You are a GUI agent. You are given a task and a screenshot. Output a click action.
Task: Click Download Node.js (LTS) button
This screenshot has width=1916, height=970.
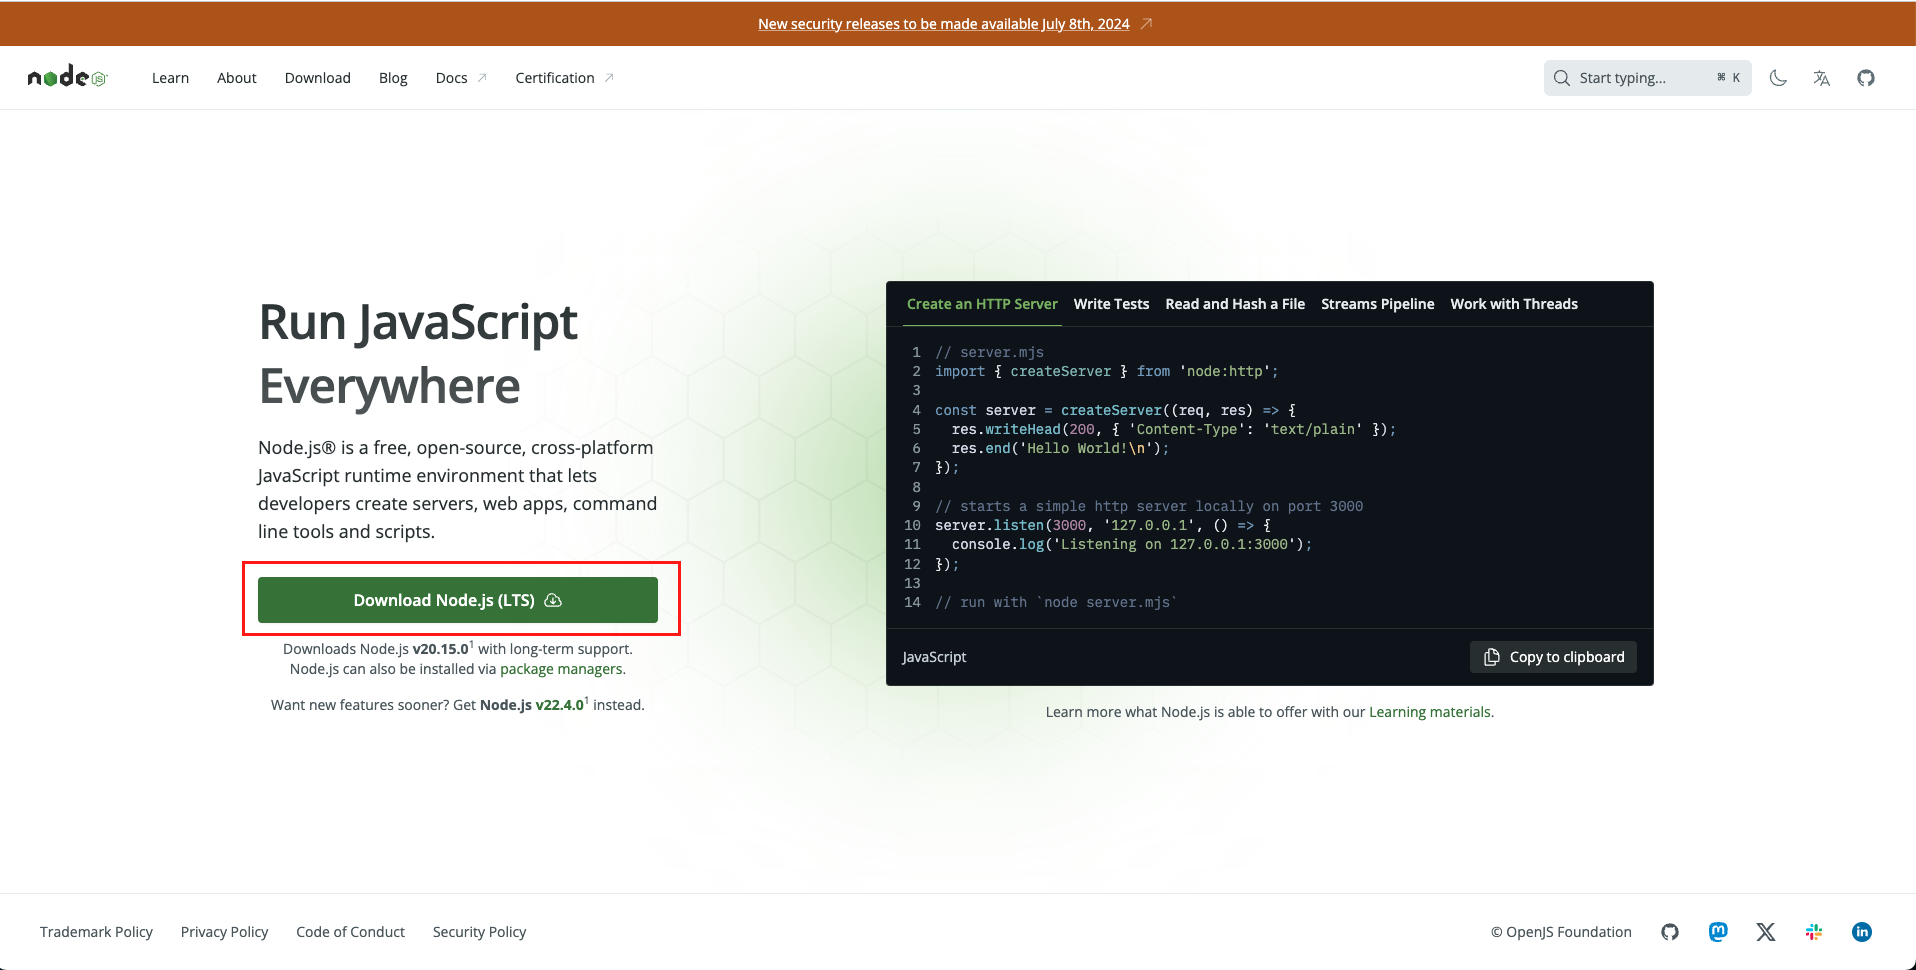point(458,600)
